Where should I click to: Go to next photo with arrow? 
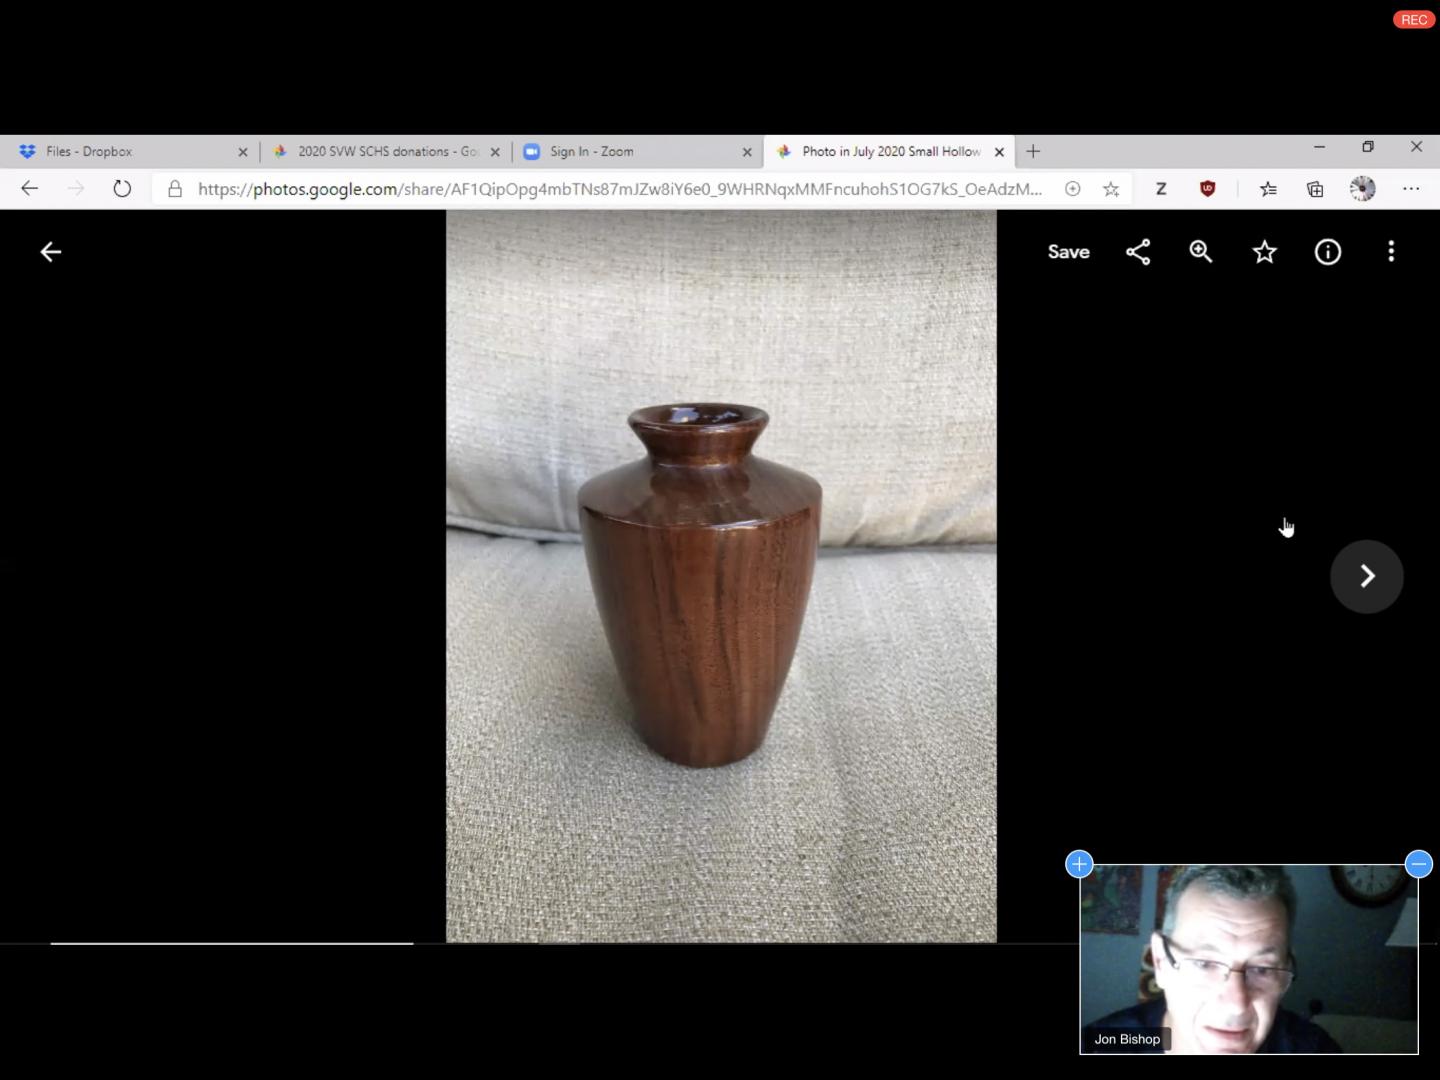(1367, 576)
